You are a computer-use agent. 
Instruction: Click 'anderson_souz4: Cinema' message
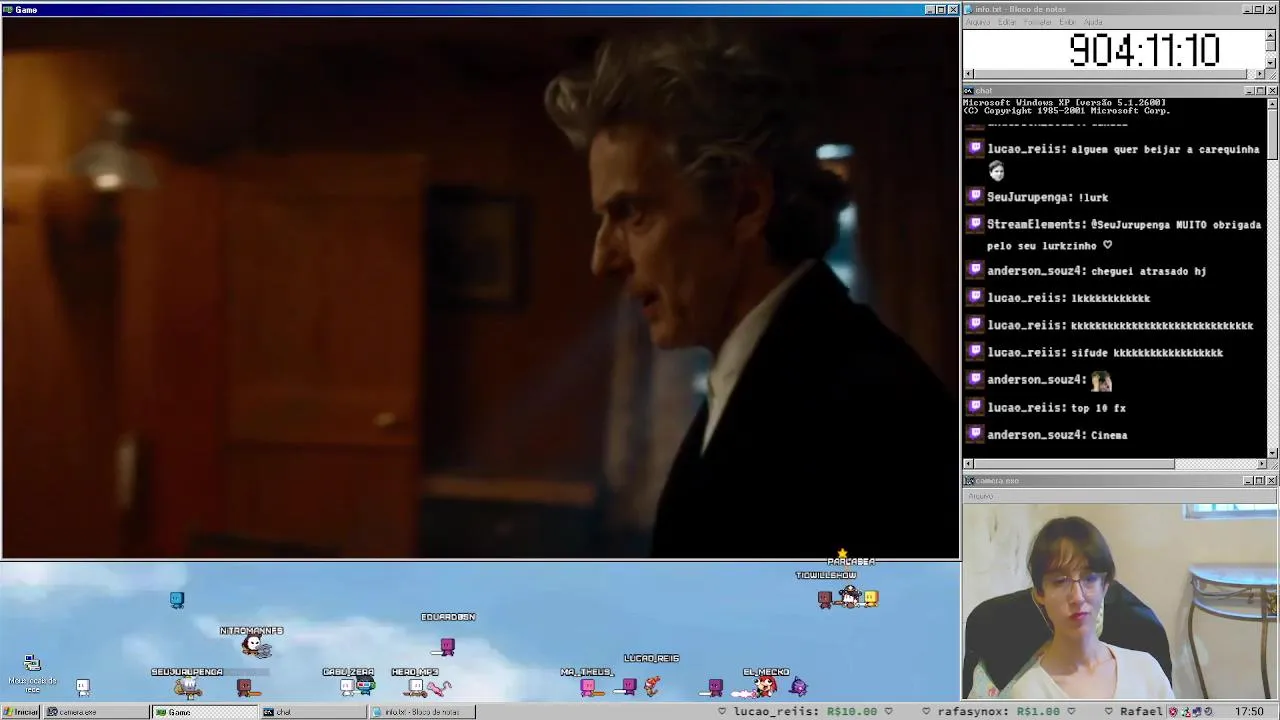[x=1057, y=435]
